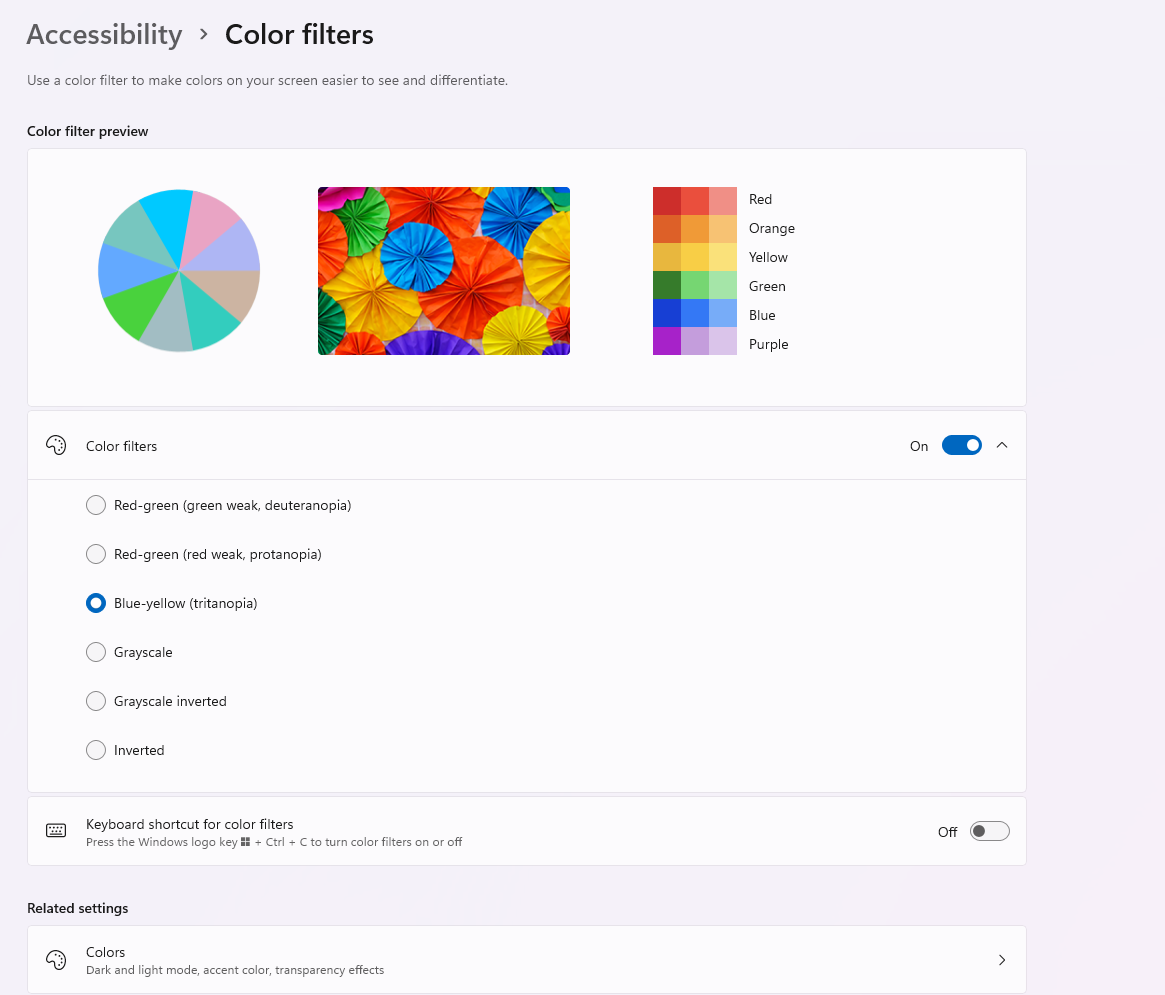Click the palette icon next to Colors

pos(55,959)
